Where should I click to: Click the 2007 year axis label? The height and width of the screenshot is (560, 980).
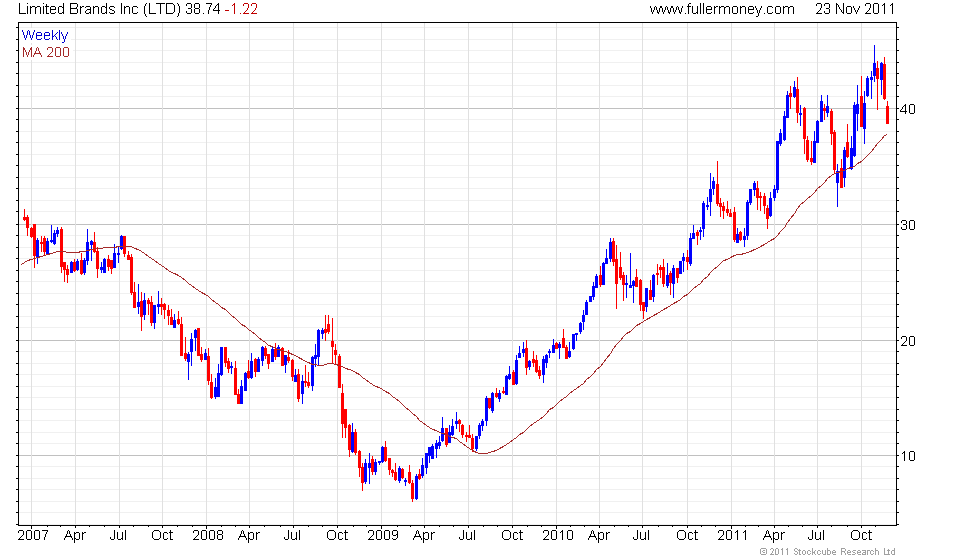(33, 536)
